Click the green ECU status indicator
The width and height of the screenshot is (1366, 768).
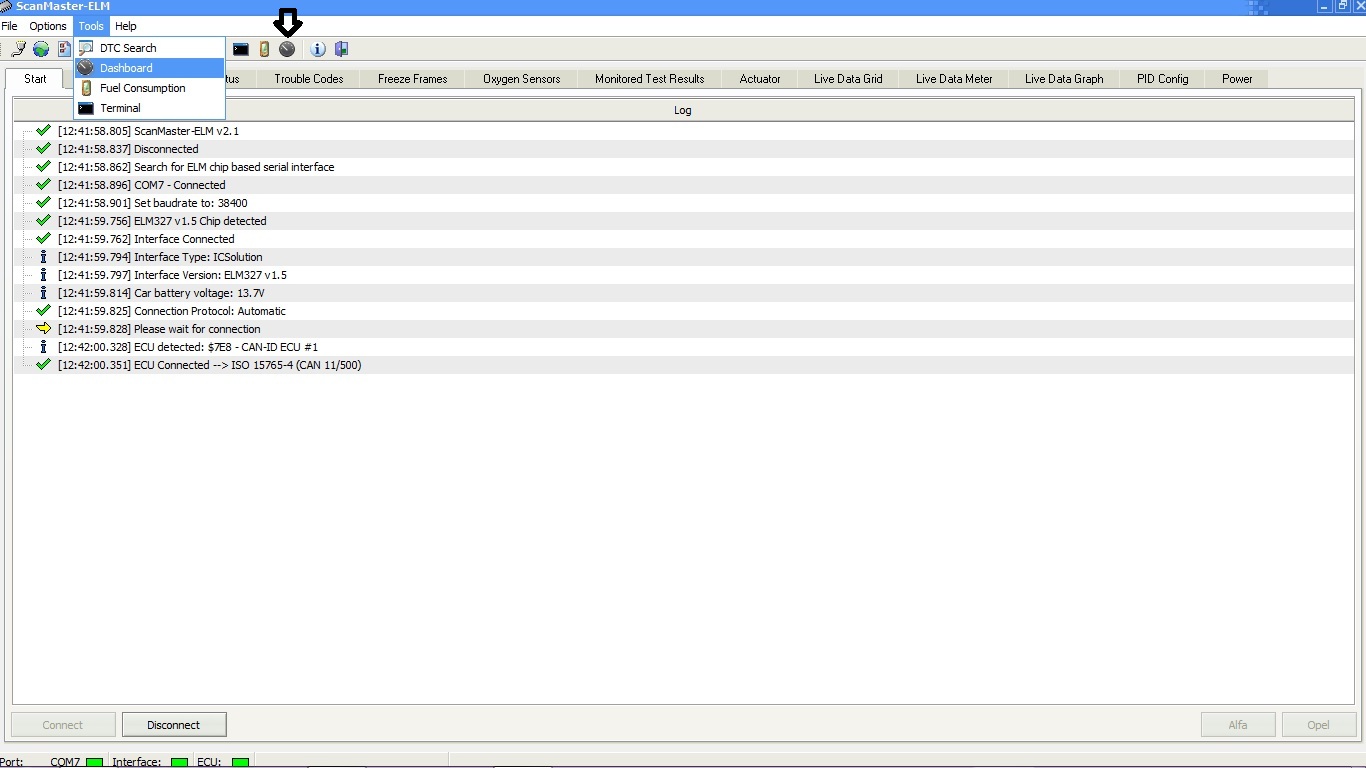(x=239, y=761)
